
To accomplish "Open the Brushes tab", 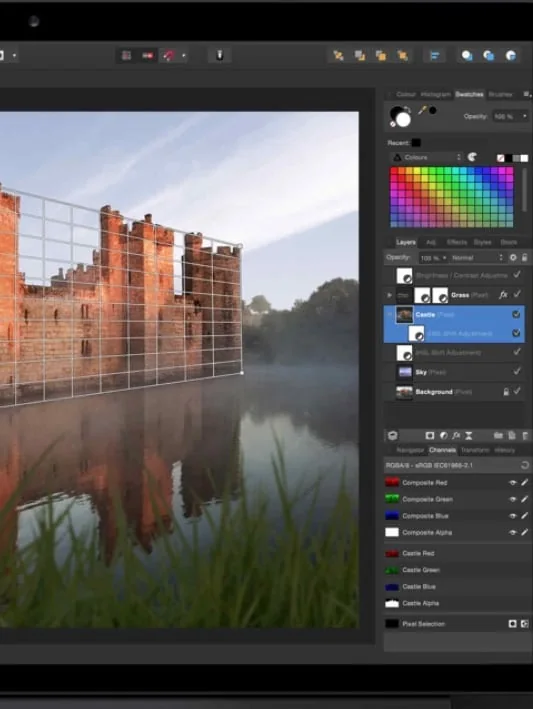I will pos(500,94).
